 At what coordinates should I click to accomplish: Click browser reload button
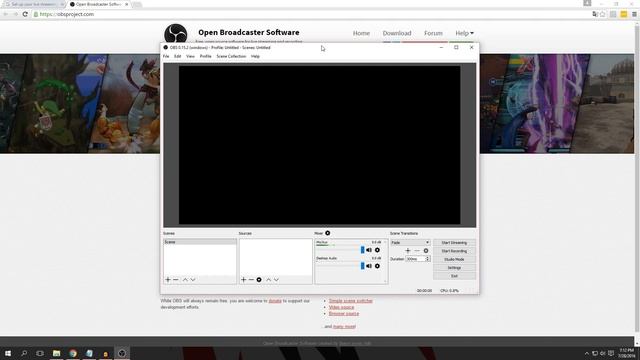25,14
